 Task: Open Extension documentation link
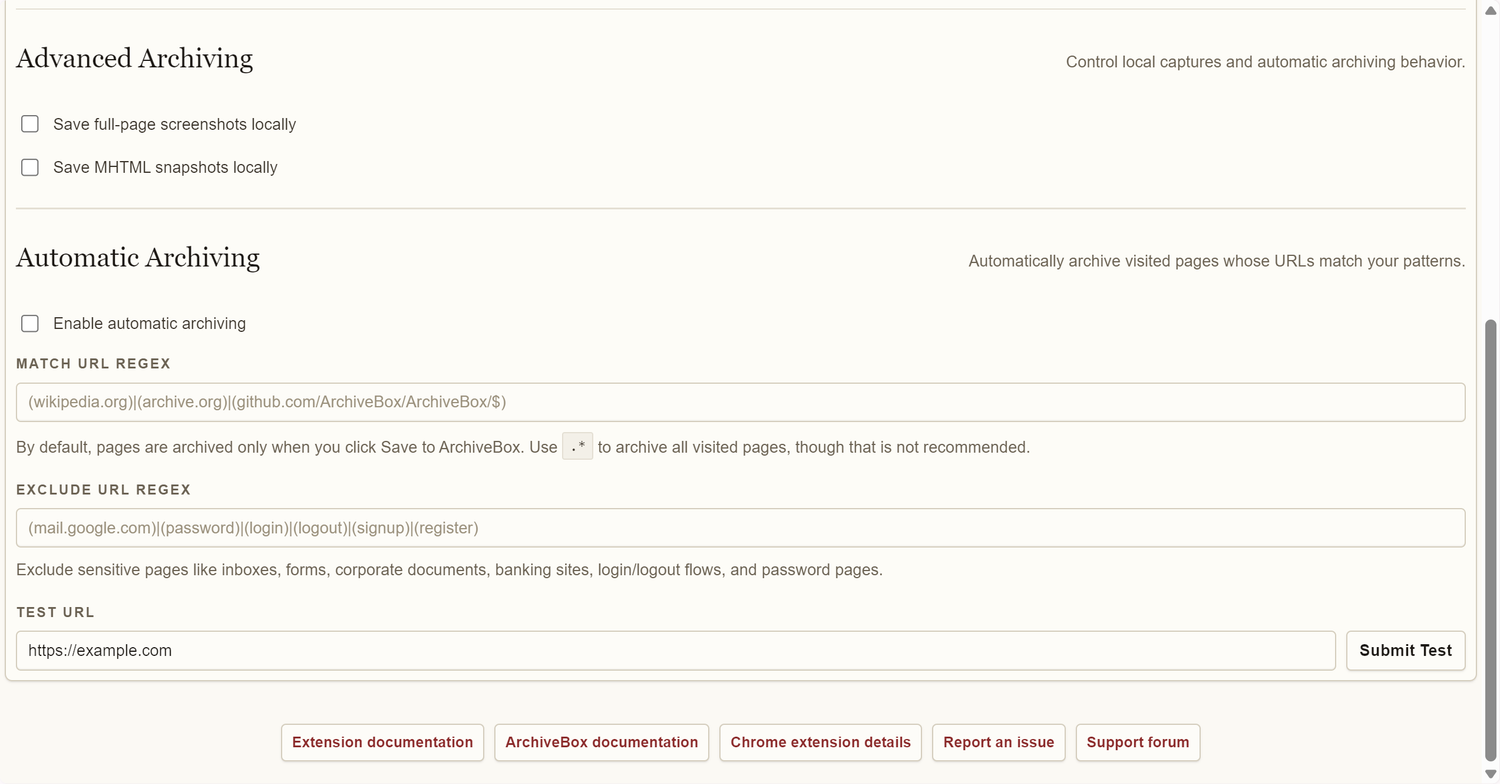click(382, 742)
